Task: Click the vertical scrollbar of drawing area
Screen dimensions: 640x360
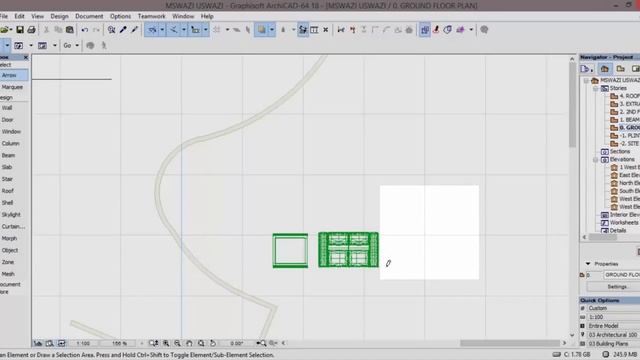Action: point(572,106)
